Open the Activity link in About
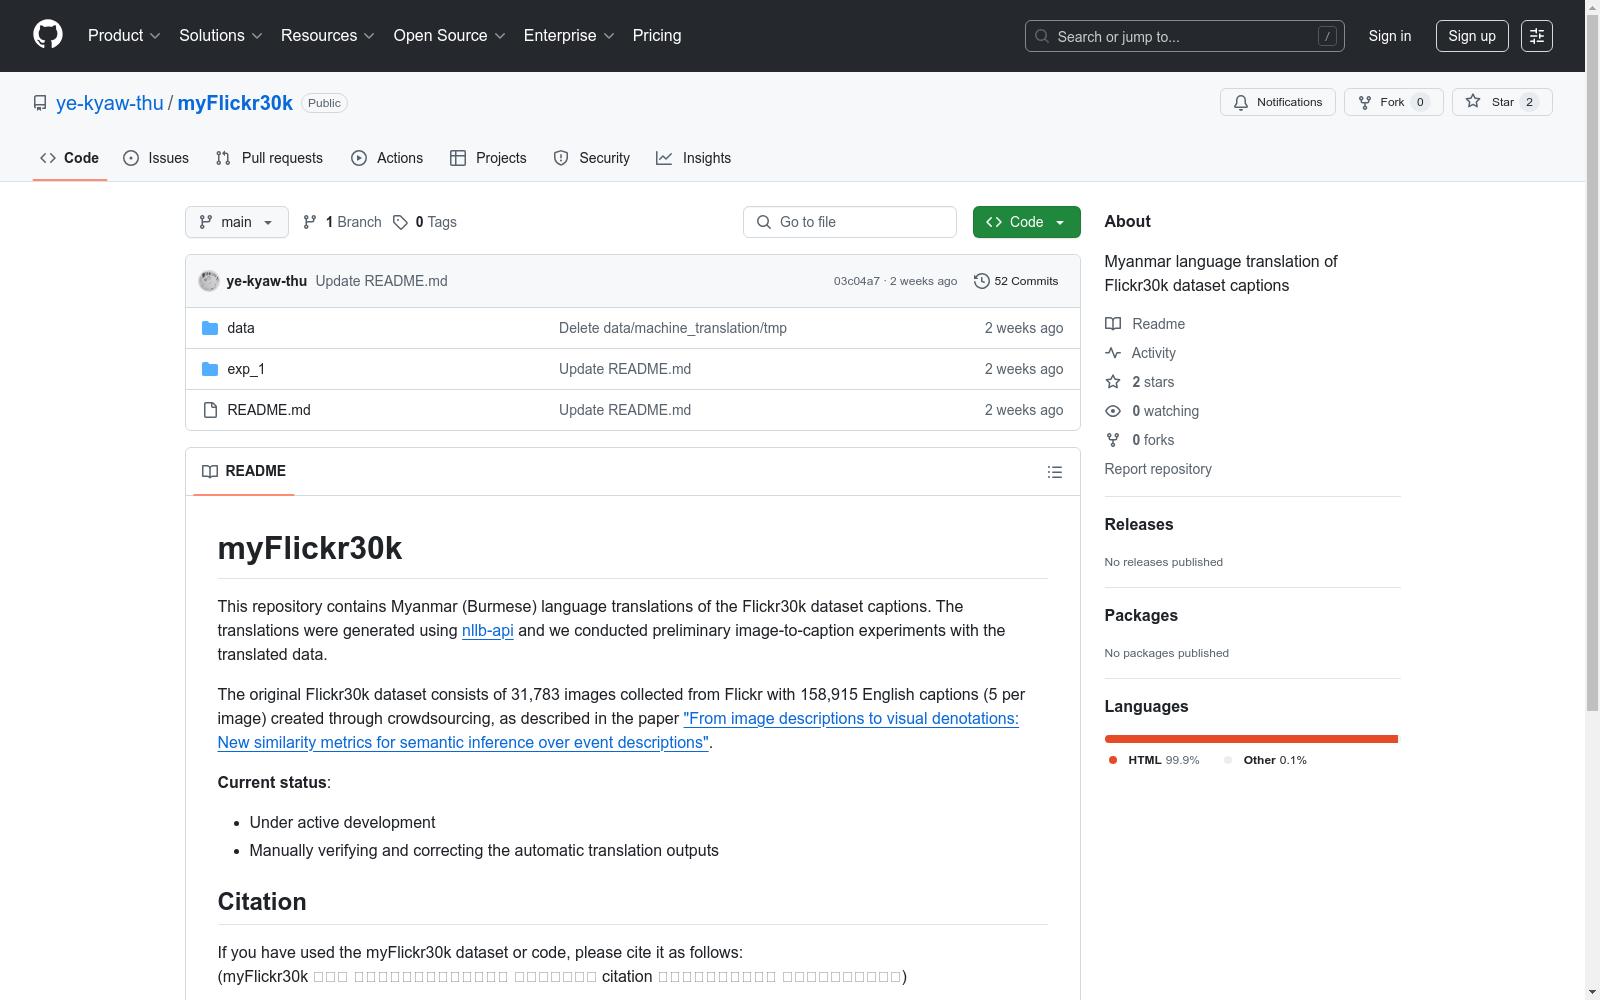The image size is (1600, 1000). 1153,353
